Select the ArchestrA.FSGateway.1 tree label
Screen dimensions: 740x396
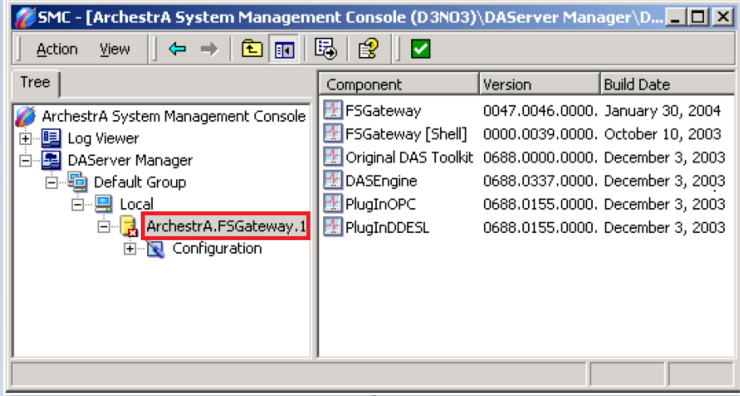tap(226, 227)
